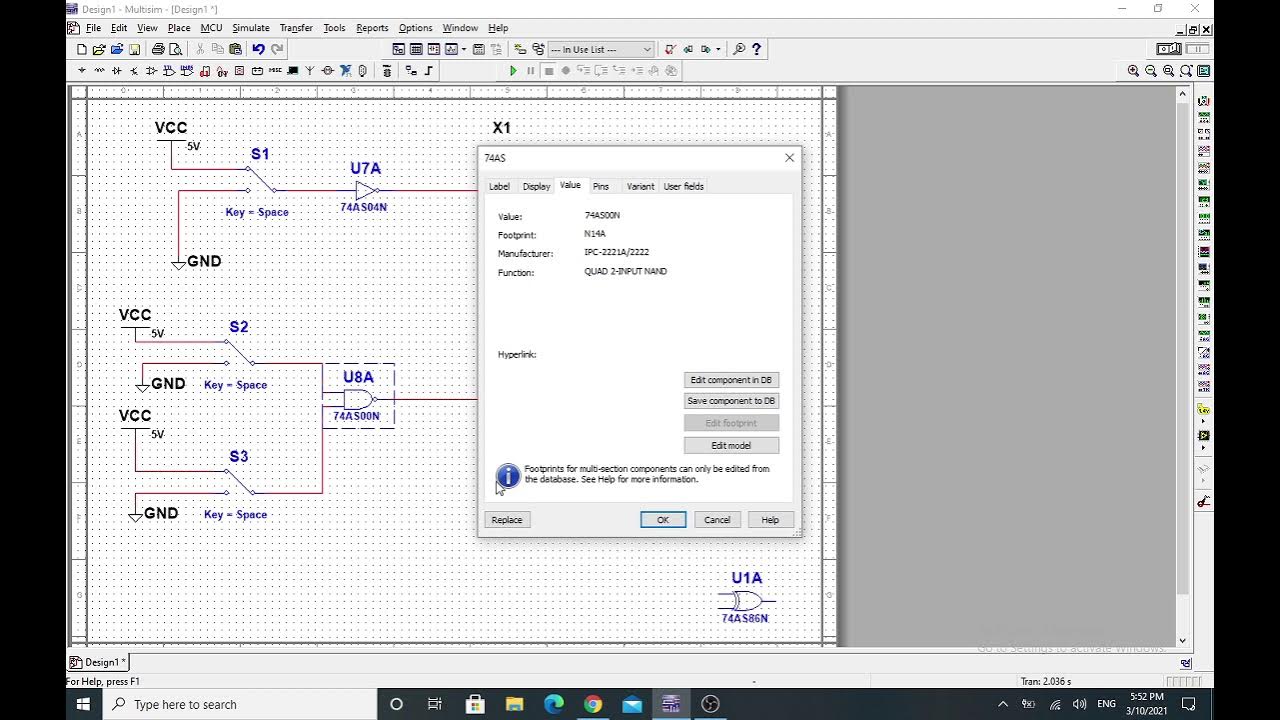
Task: Toggle the Spreadsheet View icon
Action: tap(416, 49)
